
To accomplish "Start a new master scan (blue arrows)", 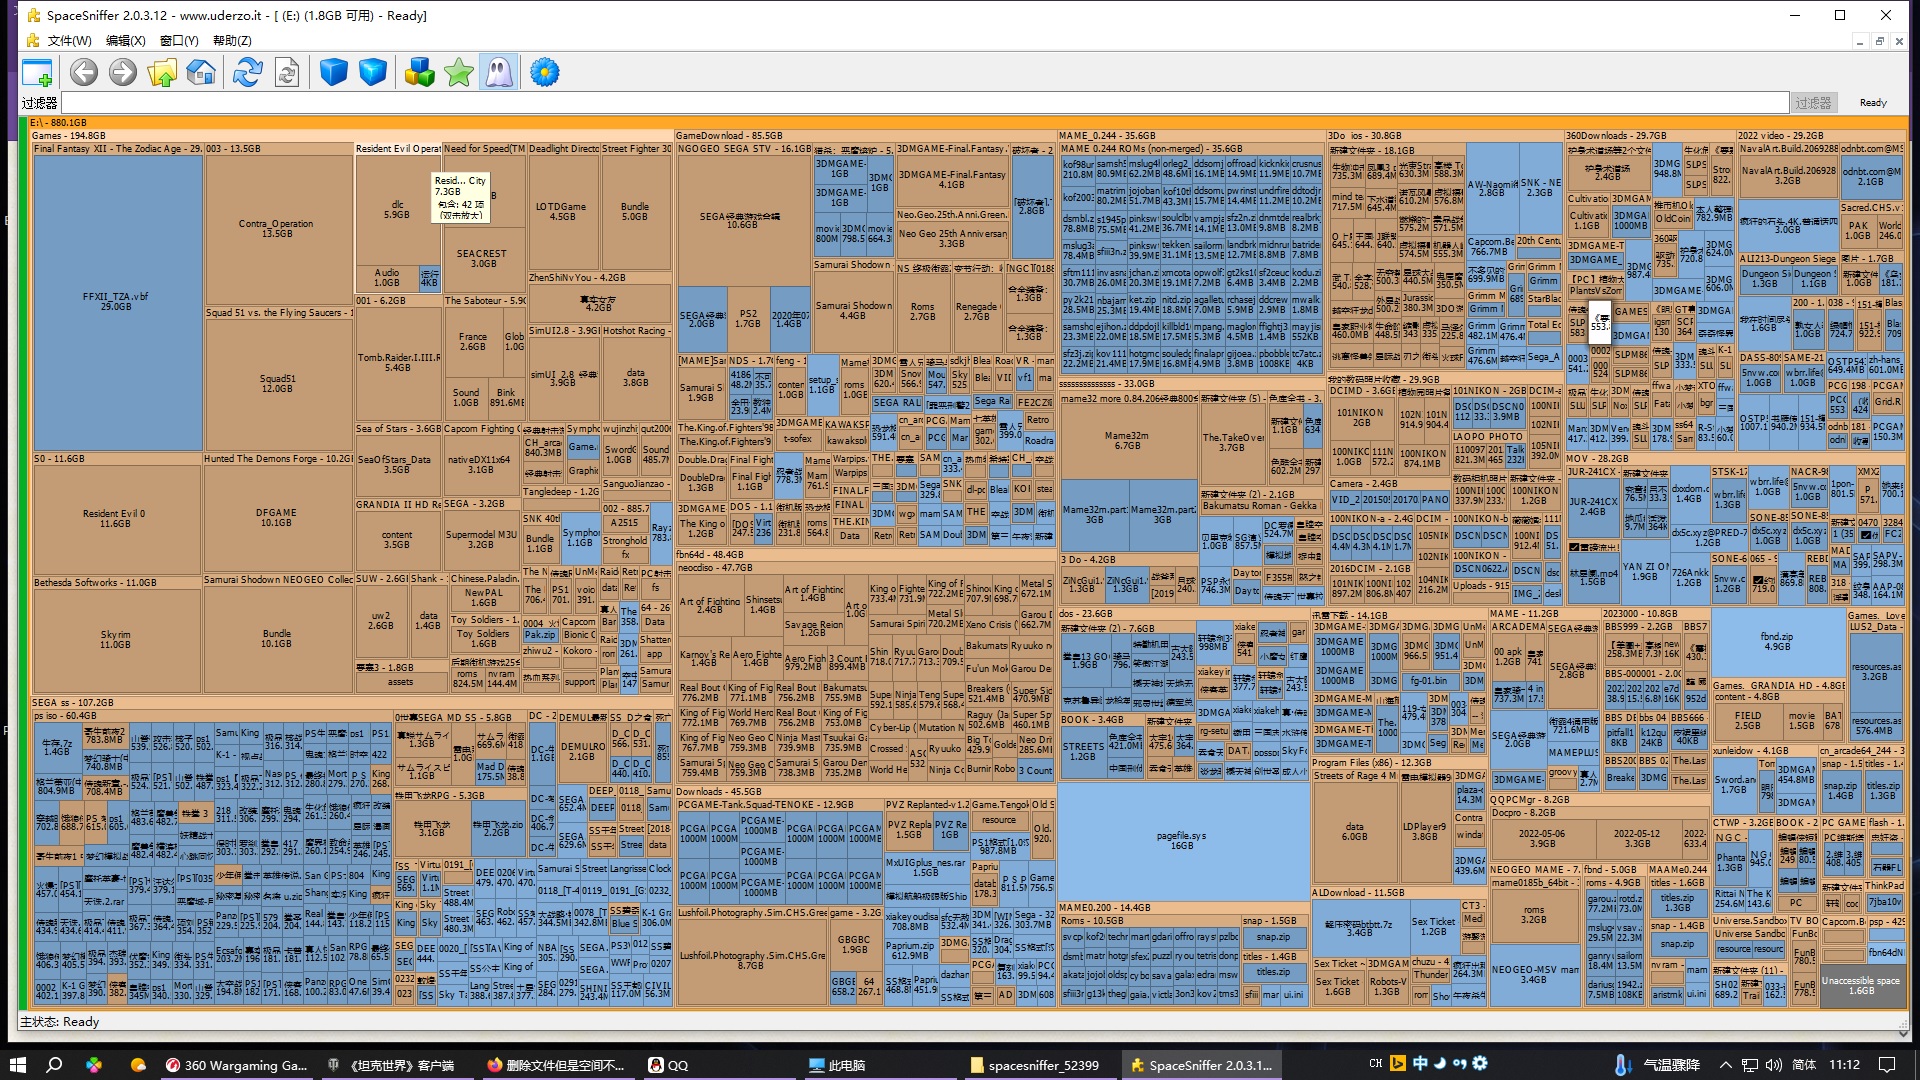I will [247, 73].
